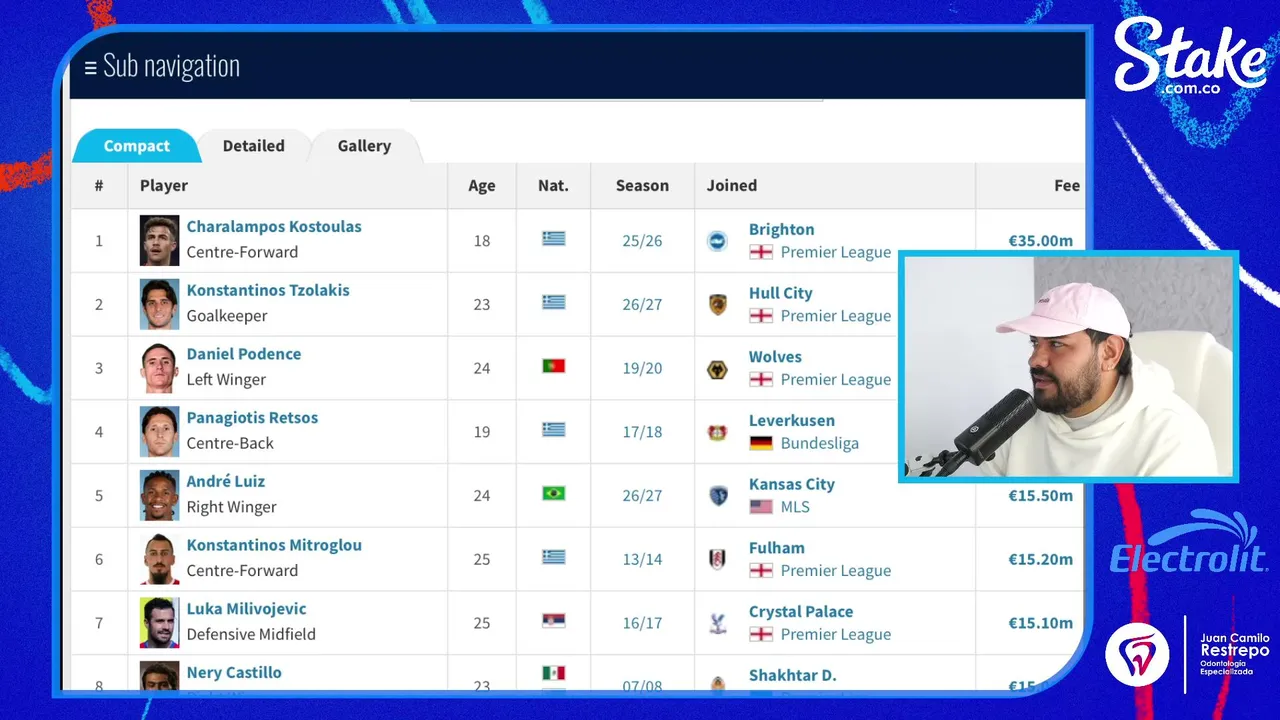Click England flag beside Crystal Palace's Premier League
The width and height of the screenshot is (1280, 720).
pos(761,634)
